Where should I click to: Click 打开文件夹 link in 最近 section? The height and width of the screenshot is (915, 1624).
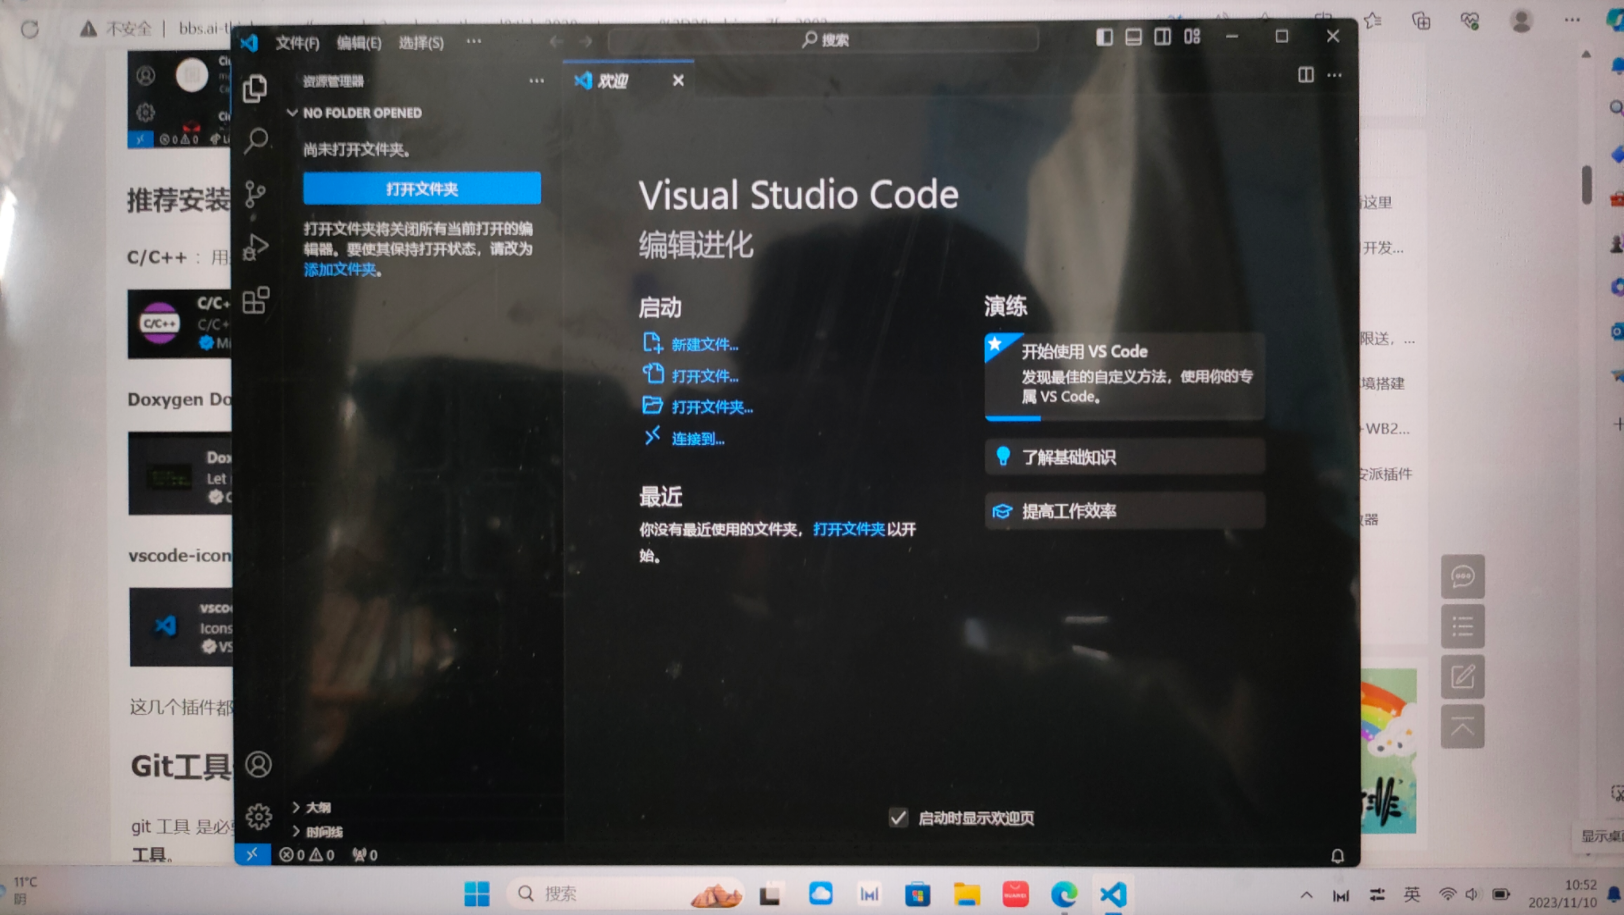(849, 529)
